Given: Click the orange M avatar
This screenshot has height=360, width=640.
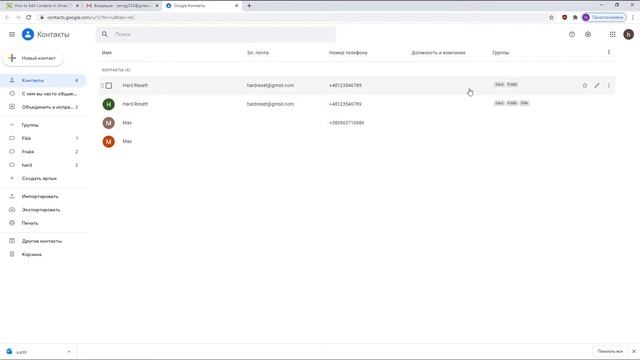Looking at the screenshot, I should tap(109, 142).
